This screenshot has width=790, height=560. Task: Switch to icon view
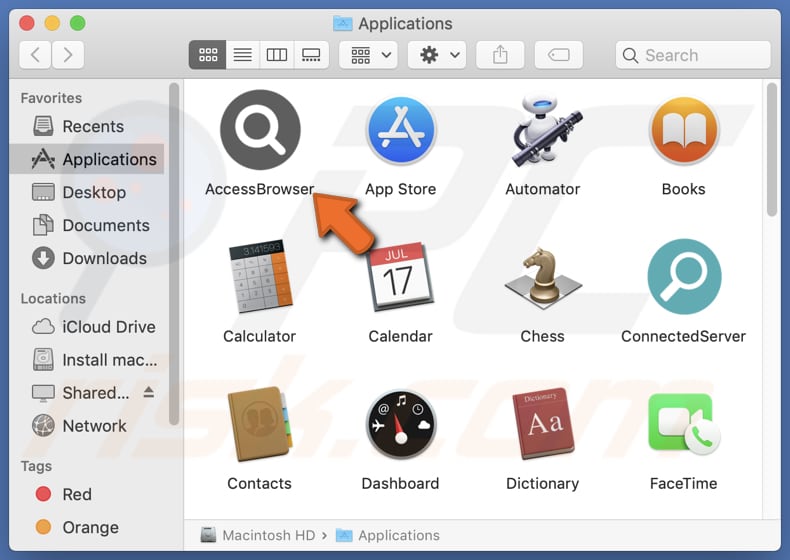(x=208, y=54)
